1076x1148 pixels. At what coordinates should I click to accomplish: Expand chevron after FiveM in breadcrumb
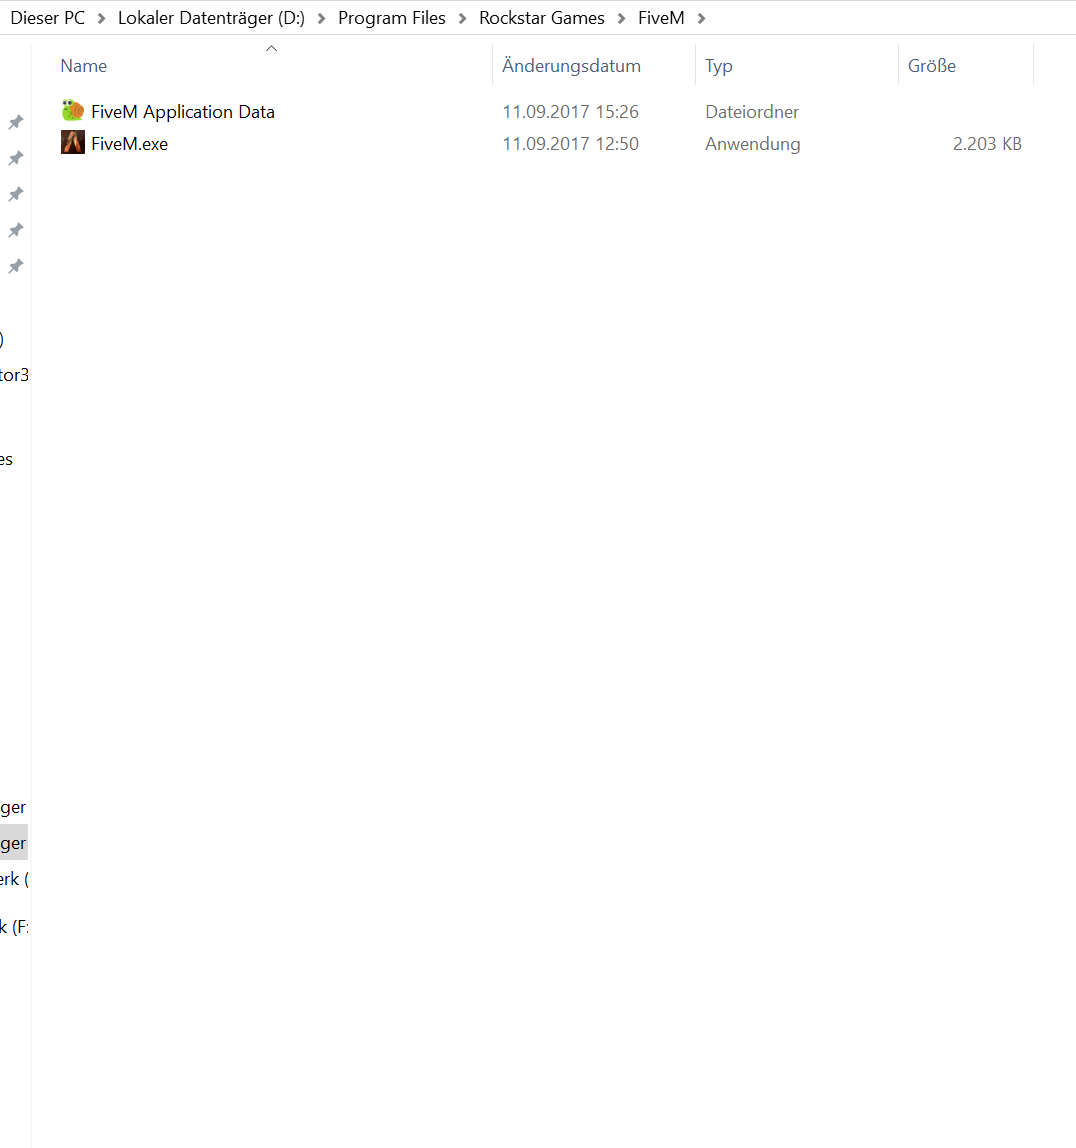(701, 18)
